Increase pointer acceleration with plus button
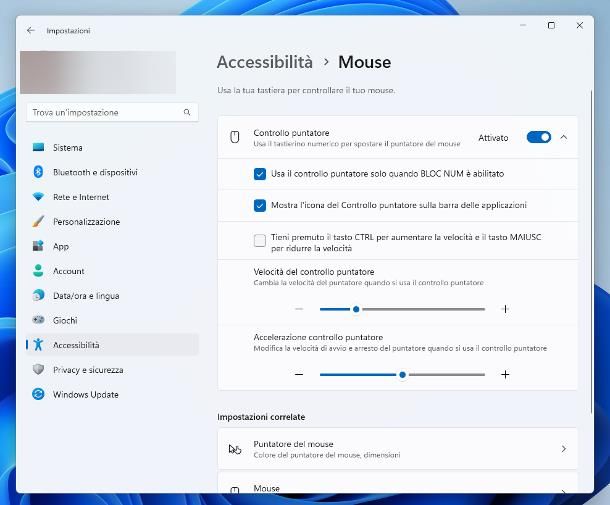The width and height of the screenshot is (610, 505). (x=505, y=375)
